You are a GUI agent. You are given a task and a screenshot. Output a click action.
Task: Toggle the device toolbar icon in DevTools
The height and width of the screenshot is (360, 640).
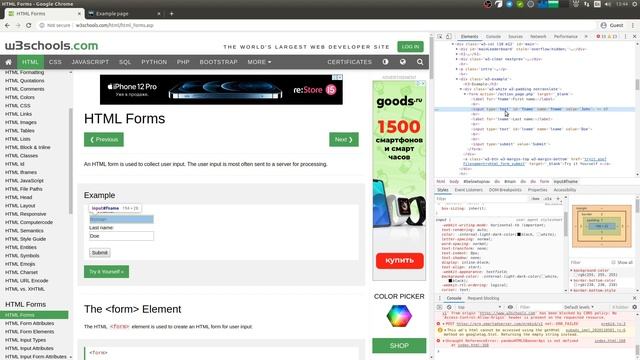(449, 36)
